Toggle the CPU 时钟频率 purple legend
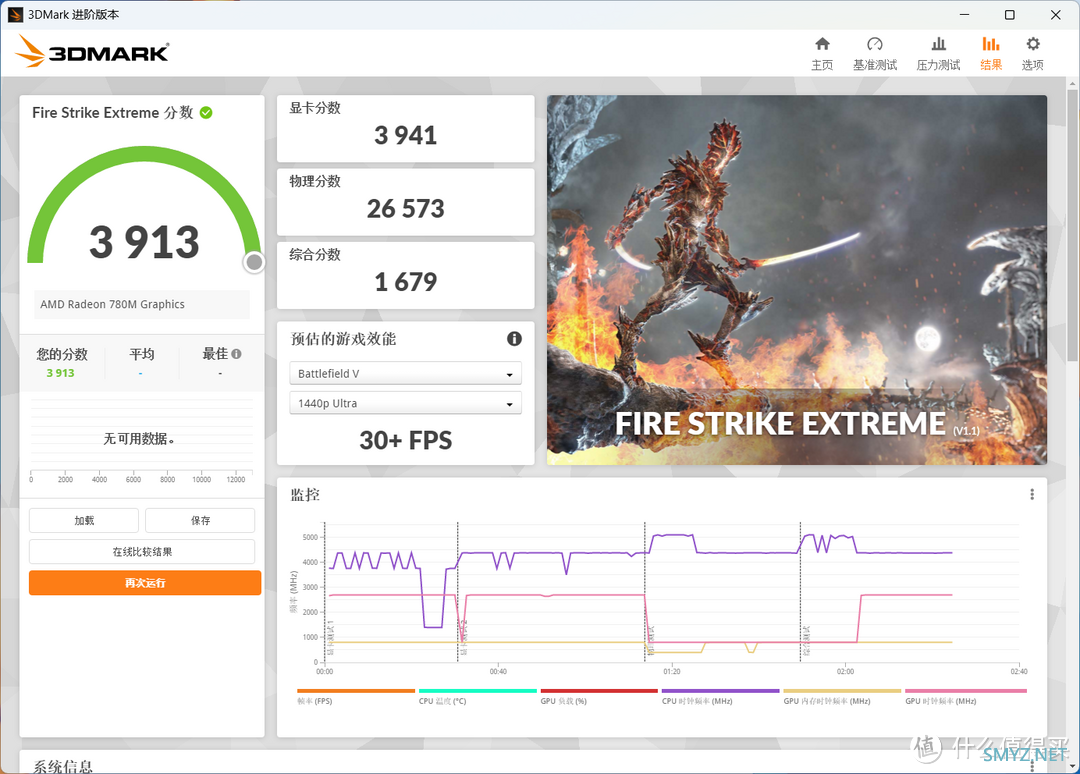Viewport: 1080px width, 774px height. (720, 696)
